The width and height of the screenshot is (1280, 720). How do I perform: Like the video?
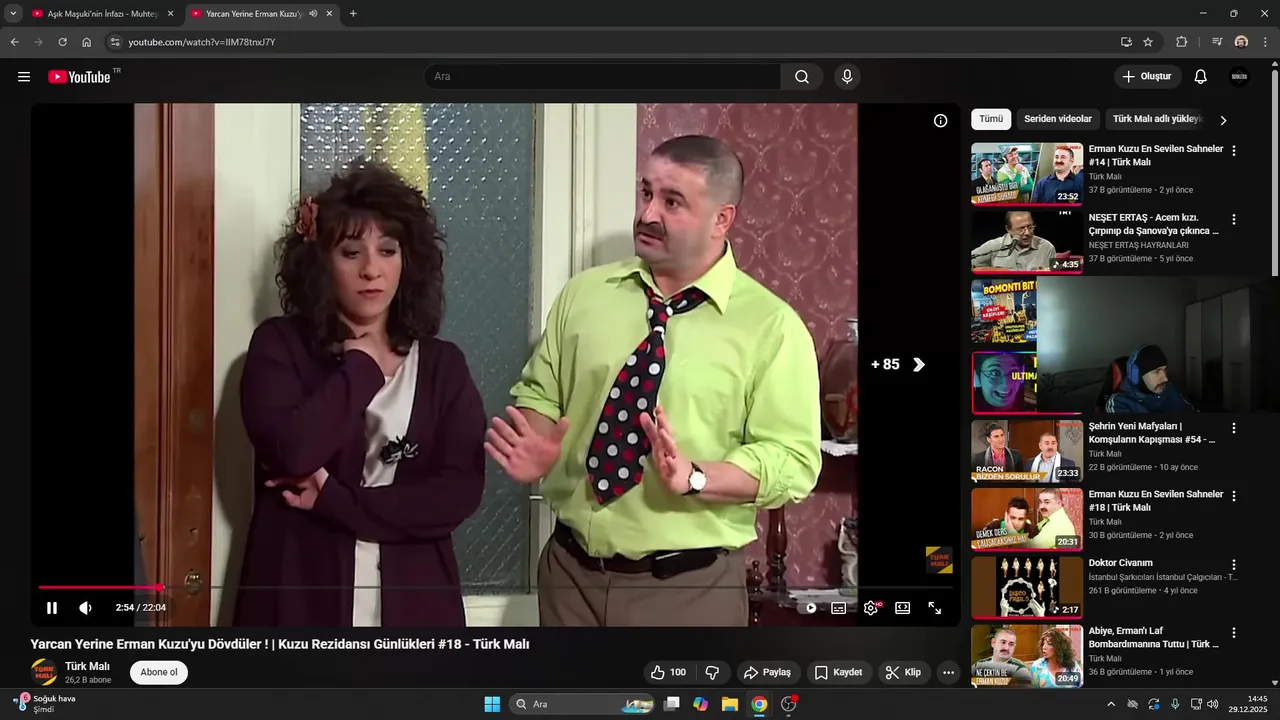pos(668,672)
